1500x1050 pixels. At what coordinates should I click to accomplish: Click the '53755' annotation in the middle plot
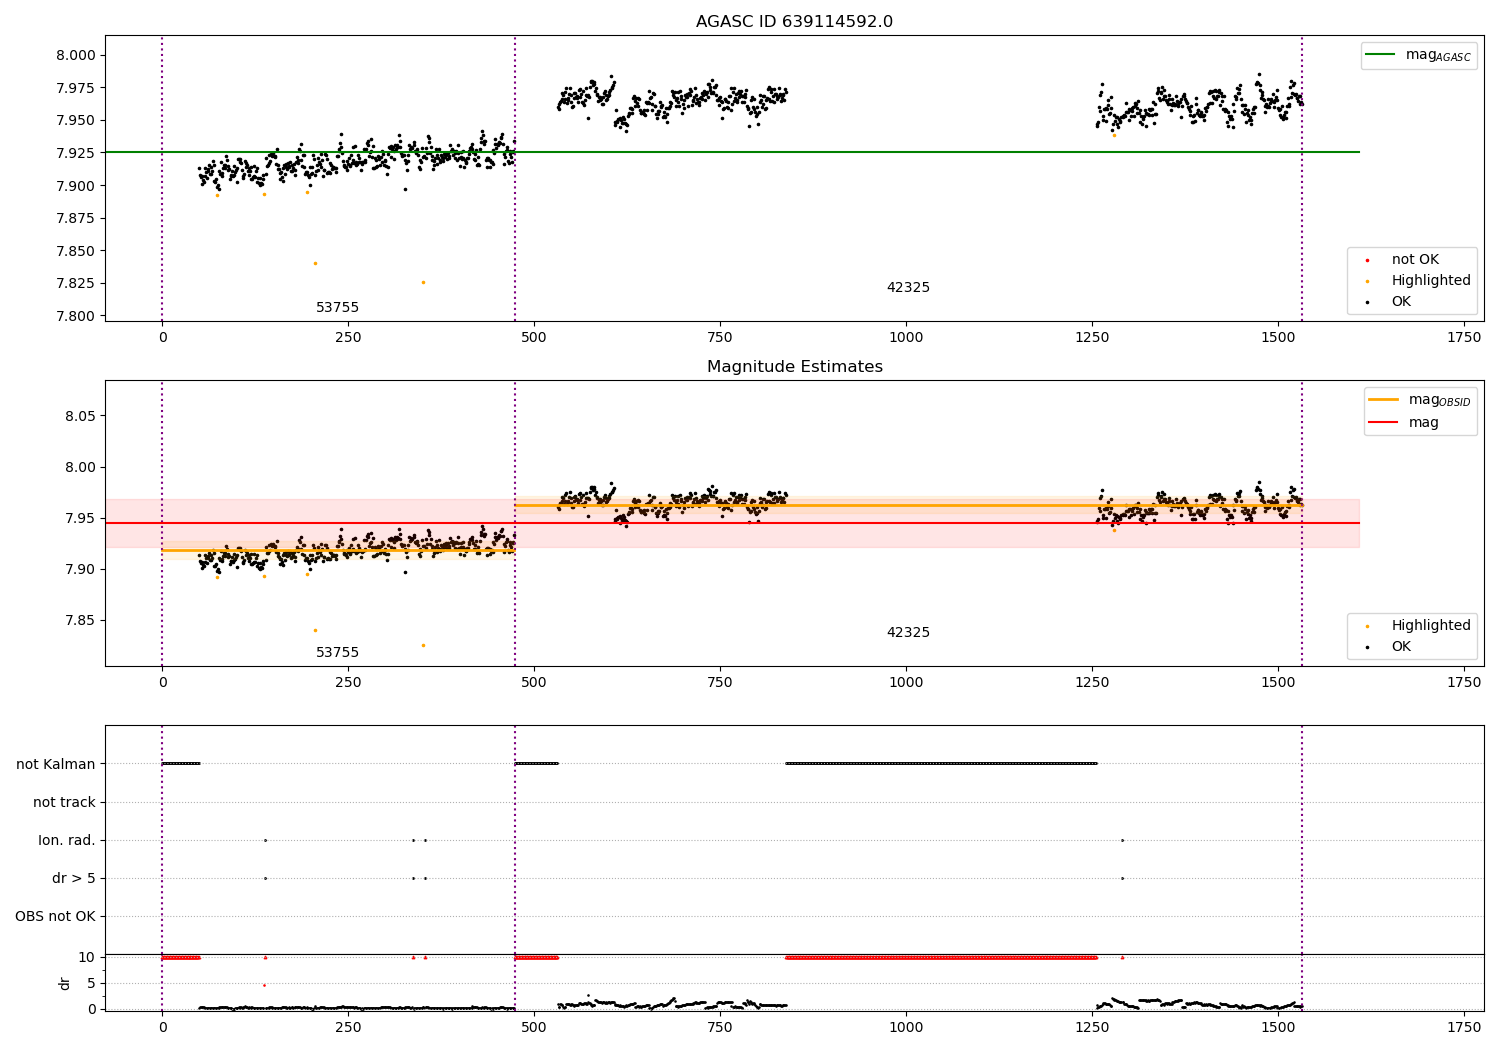coord(337,653)
